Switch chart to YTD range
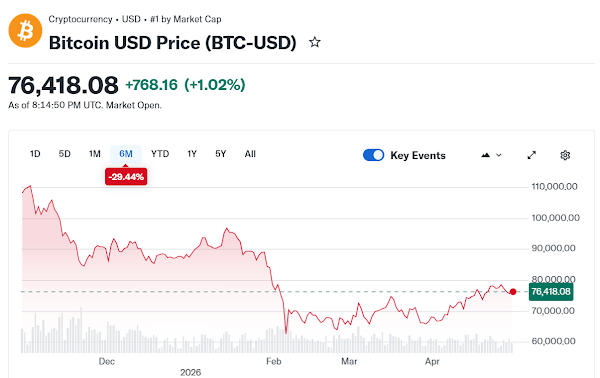Screen dimensions: 600x378 coord(160,154)
